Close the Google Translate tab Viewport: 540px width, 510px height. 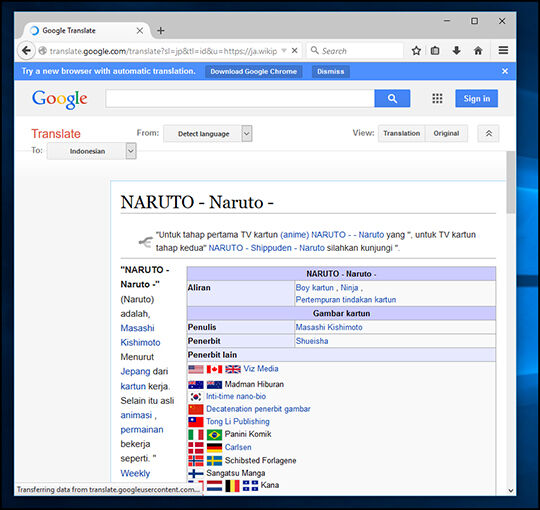(139, 31)
